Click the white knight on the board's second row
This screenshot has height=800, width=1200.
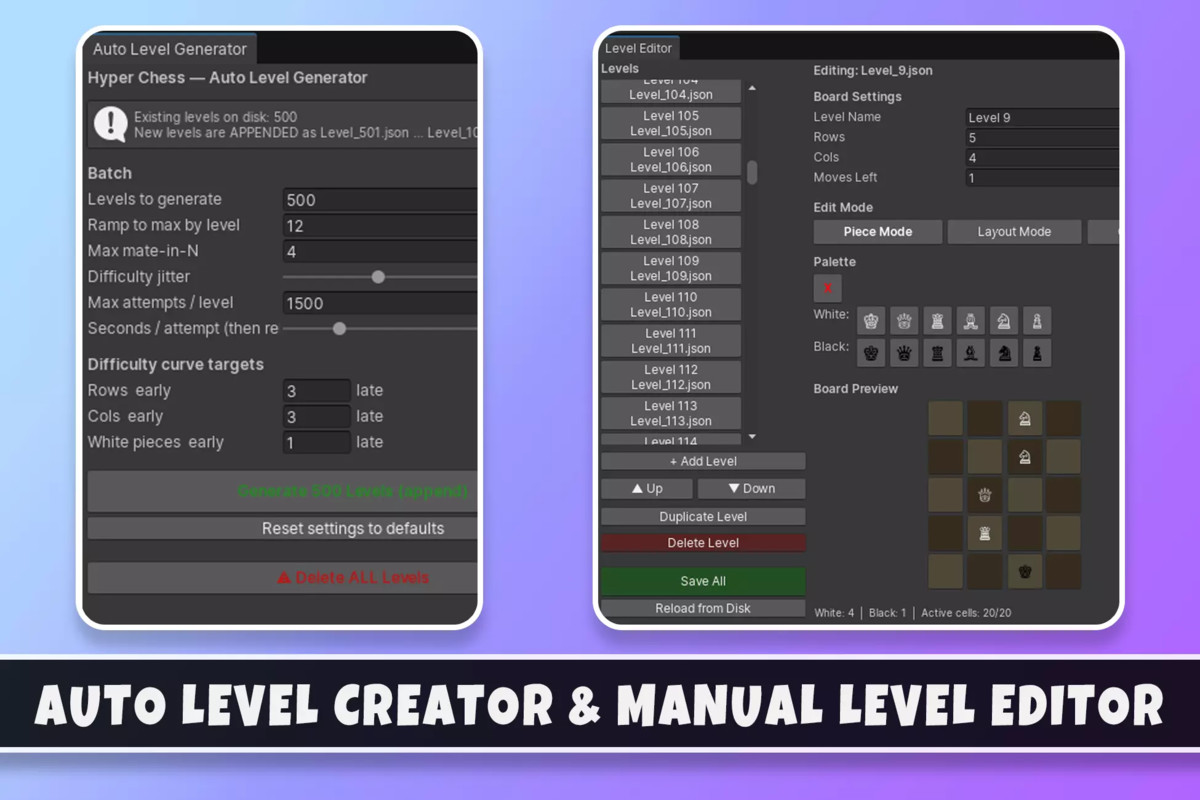click(1025, 457)
